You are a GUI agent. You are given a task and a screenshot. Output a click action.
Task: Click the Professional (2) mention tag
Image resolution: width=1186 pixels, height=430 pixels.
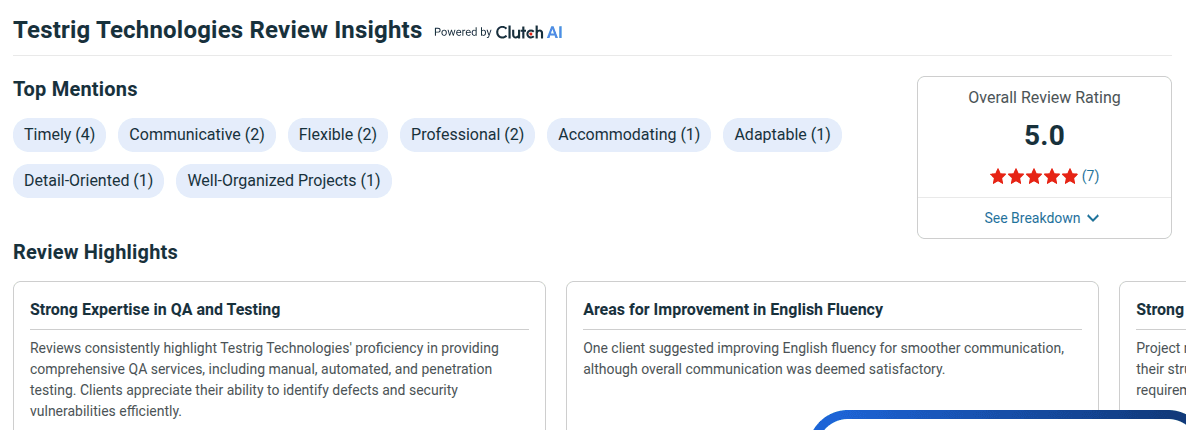[x=467, y=134]
